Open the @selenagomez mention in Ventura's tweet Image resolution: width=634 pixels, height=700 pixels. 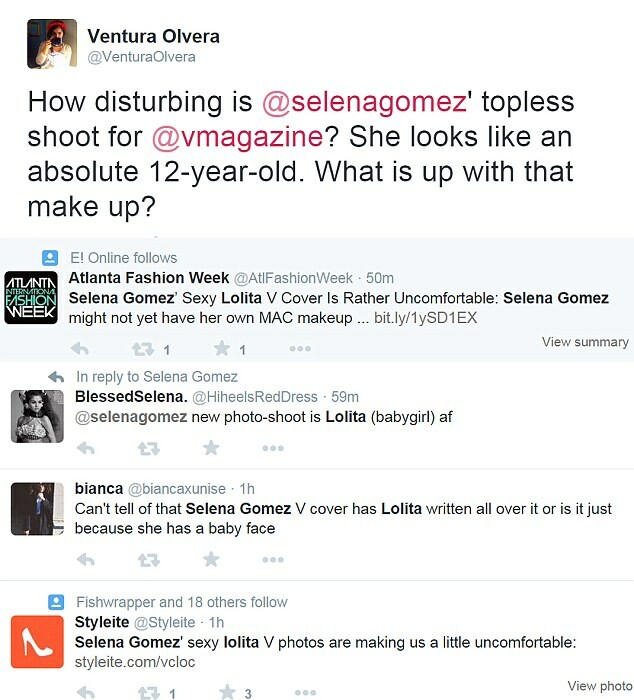pyautogui.click(x=364, y=101)
